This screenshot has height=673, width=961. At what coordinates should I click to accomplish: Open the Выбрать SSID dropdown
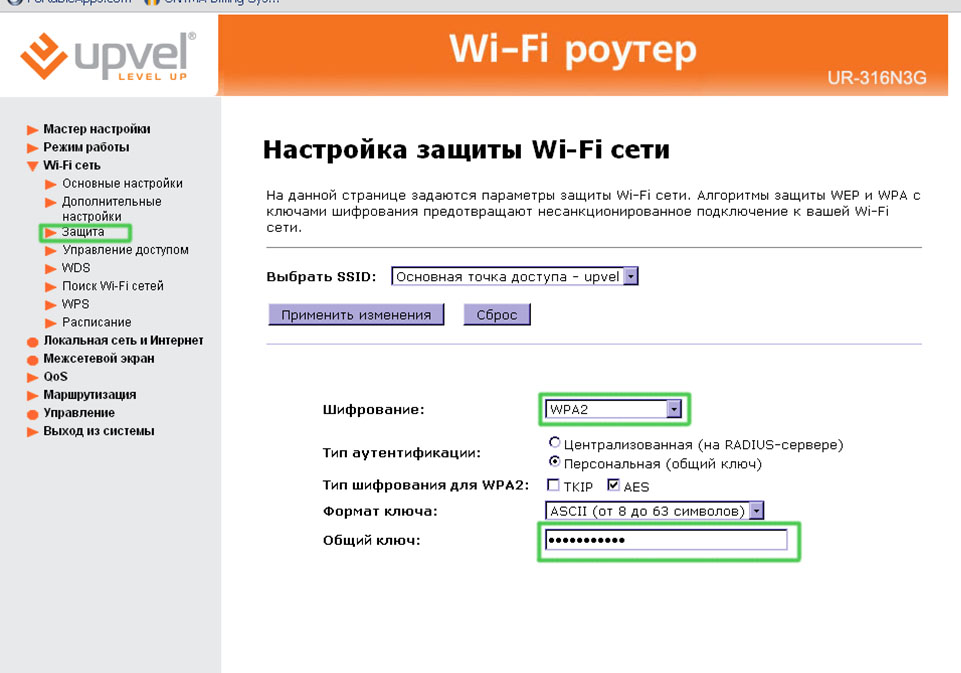click(x=630, y=277)
